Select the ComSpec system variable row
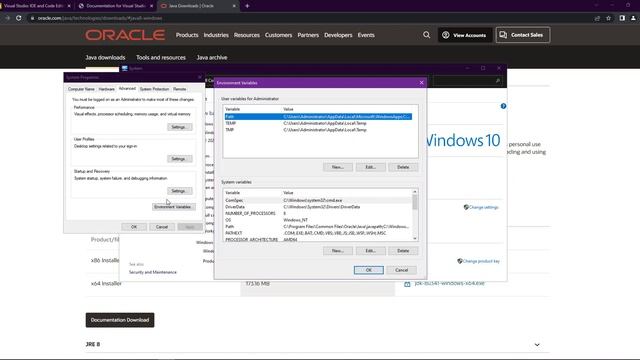 (x=318, y=200)
